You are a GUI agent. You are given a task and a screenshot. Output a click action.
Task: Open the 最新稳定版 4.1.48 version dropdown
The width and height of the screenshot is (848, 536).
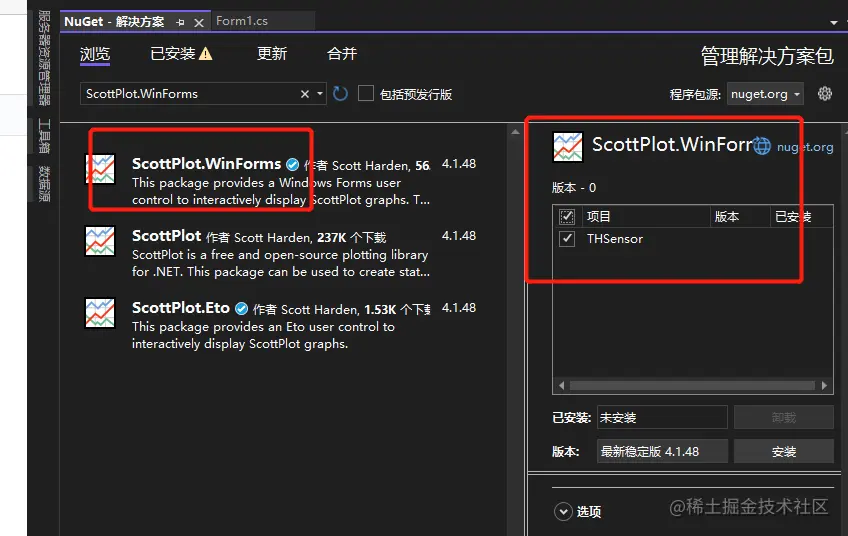(x=662, y=451)
